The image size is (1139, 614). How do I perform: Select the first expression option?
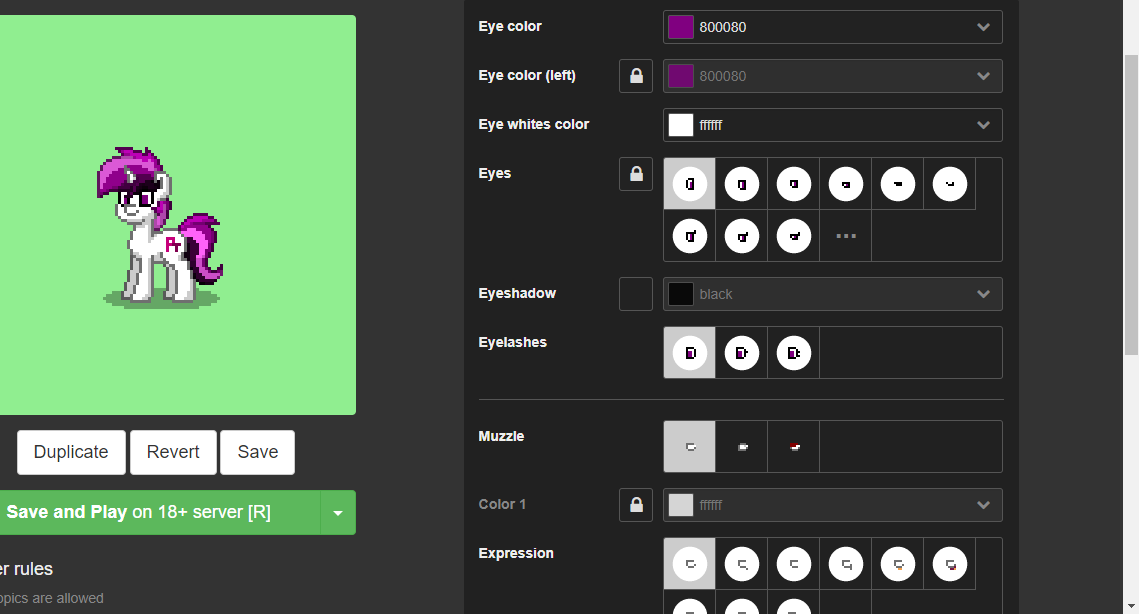689,564
